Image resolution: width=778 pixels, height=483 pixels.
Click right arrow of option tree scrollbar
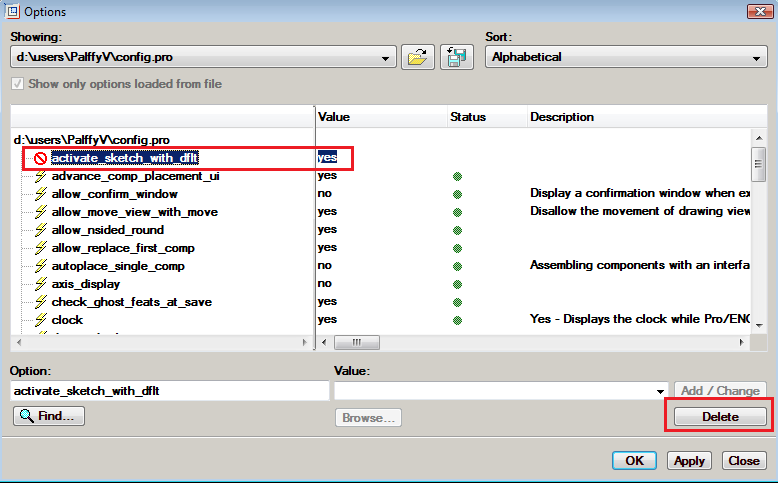(305, 342)
